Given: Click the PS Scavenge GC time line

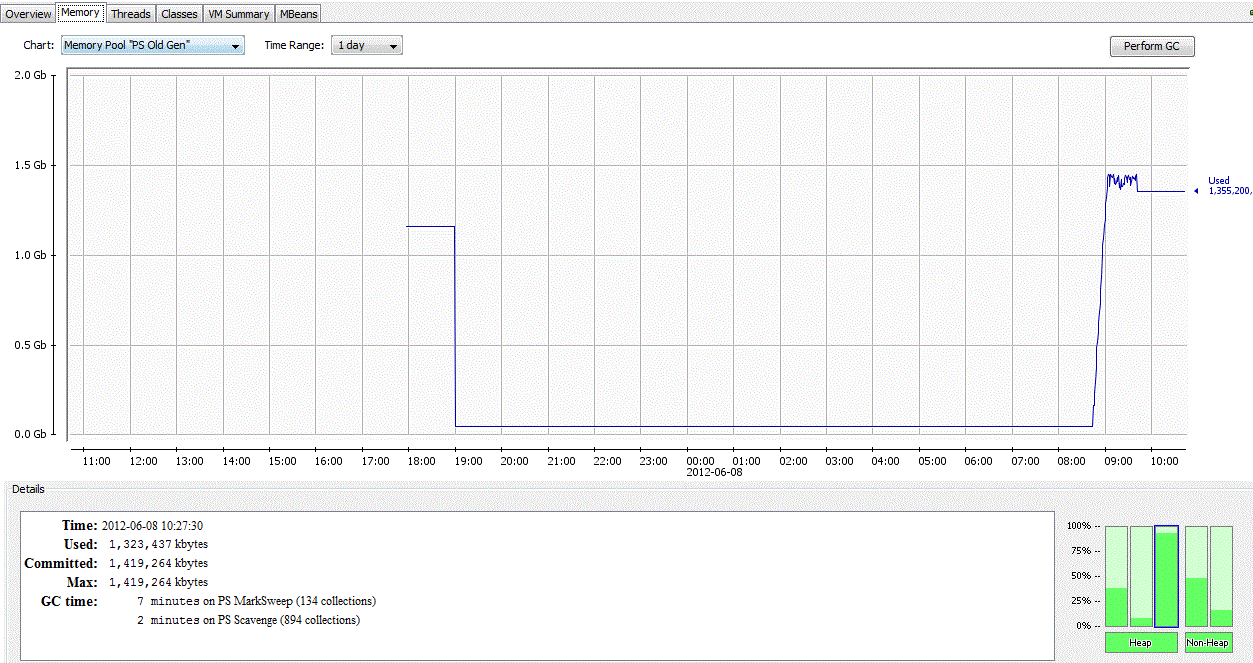Looking at the screenshot, I should tap(248, 620).
